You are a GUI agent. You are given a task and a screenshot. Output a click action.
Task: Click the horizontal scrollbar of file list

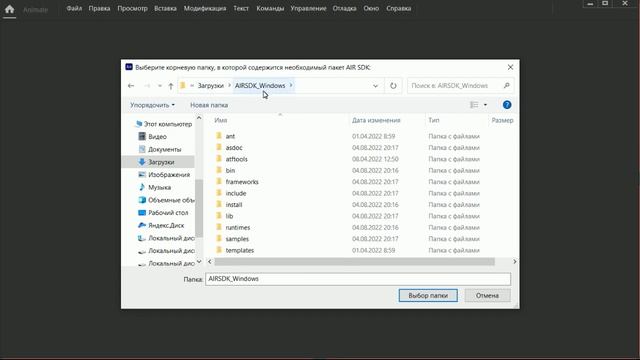[x=355, y=262]
